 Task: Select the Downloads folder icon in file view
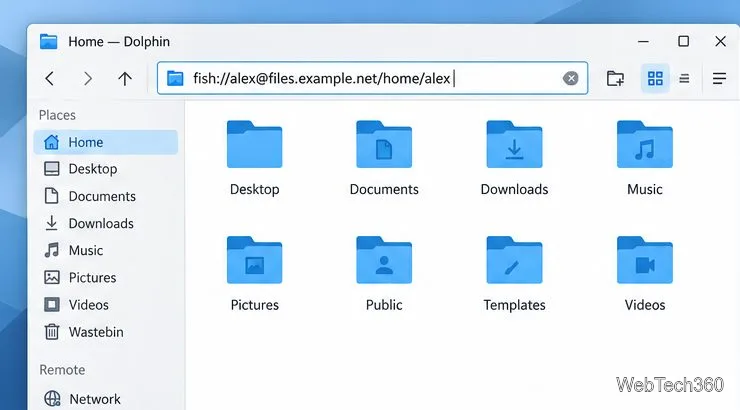514,144
